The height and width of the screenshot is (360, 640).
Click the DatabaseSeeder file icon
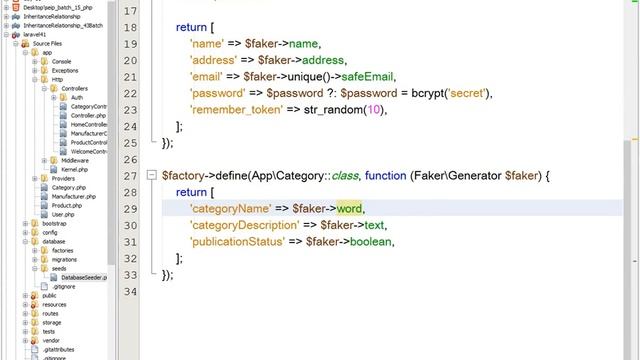[53, 278]
